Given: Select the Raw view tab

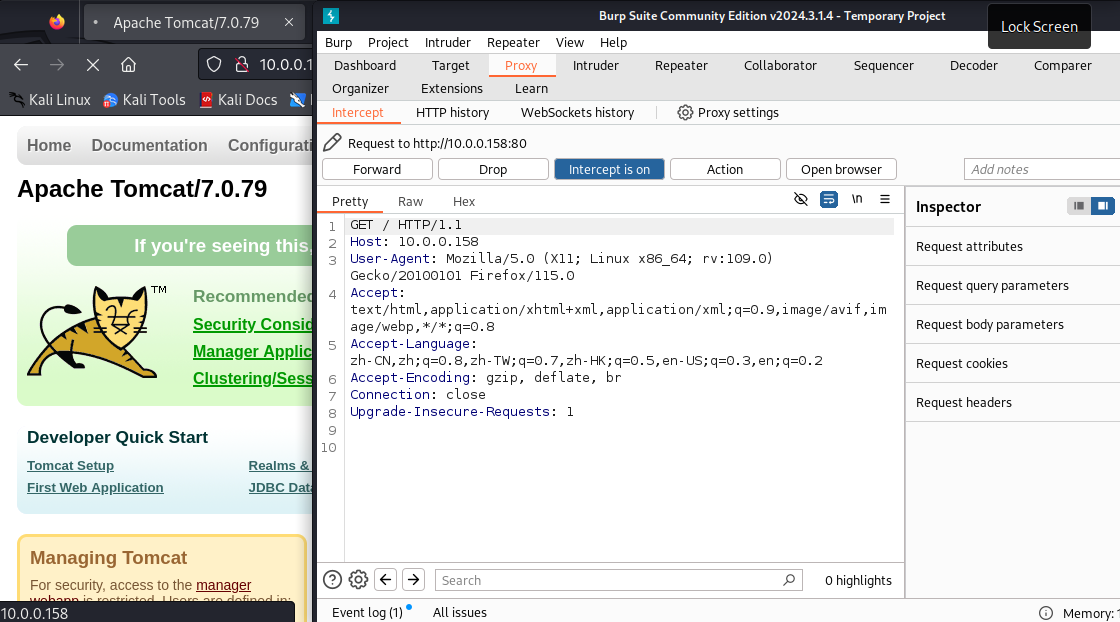Looking at the screenshot, I should click(410, 201).
